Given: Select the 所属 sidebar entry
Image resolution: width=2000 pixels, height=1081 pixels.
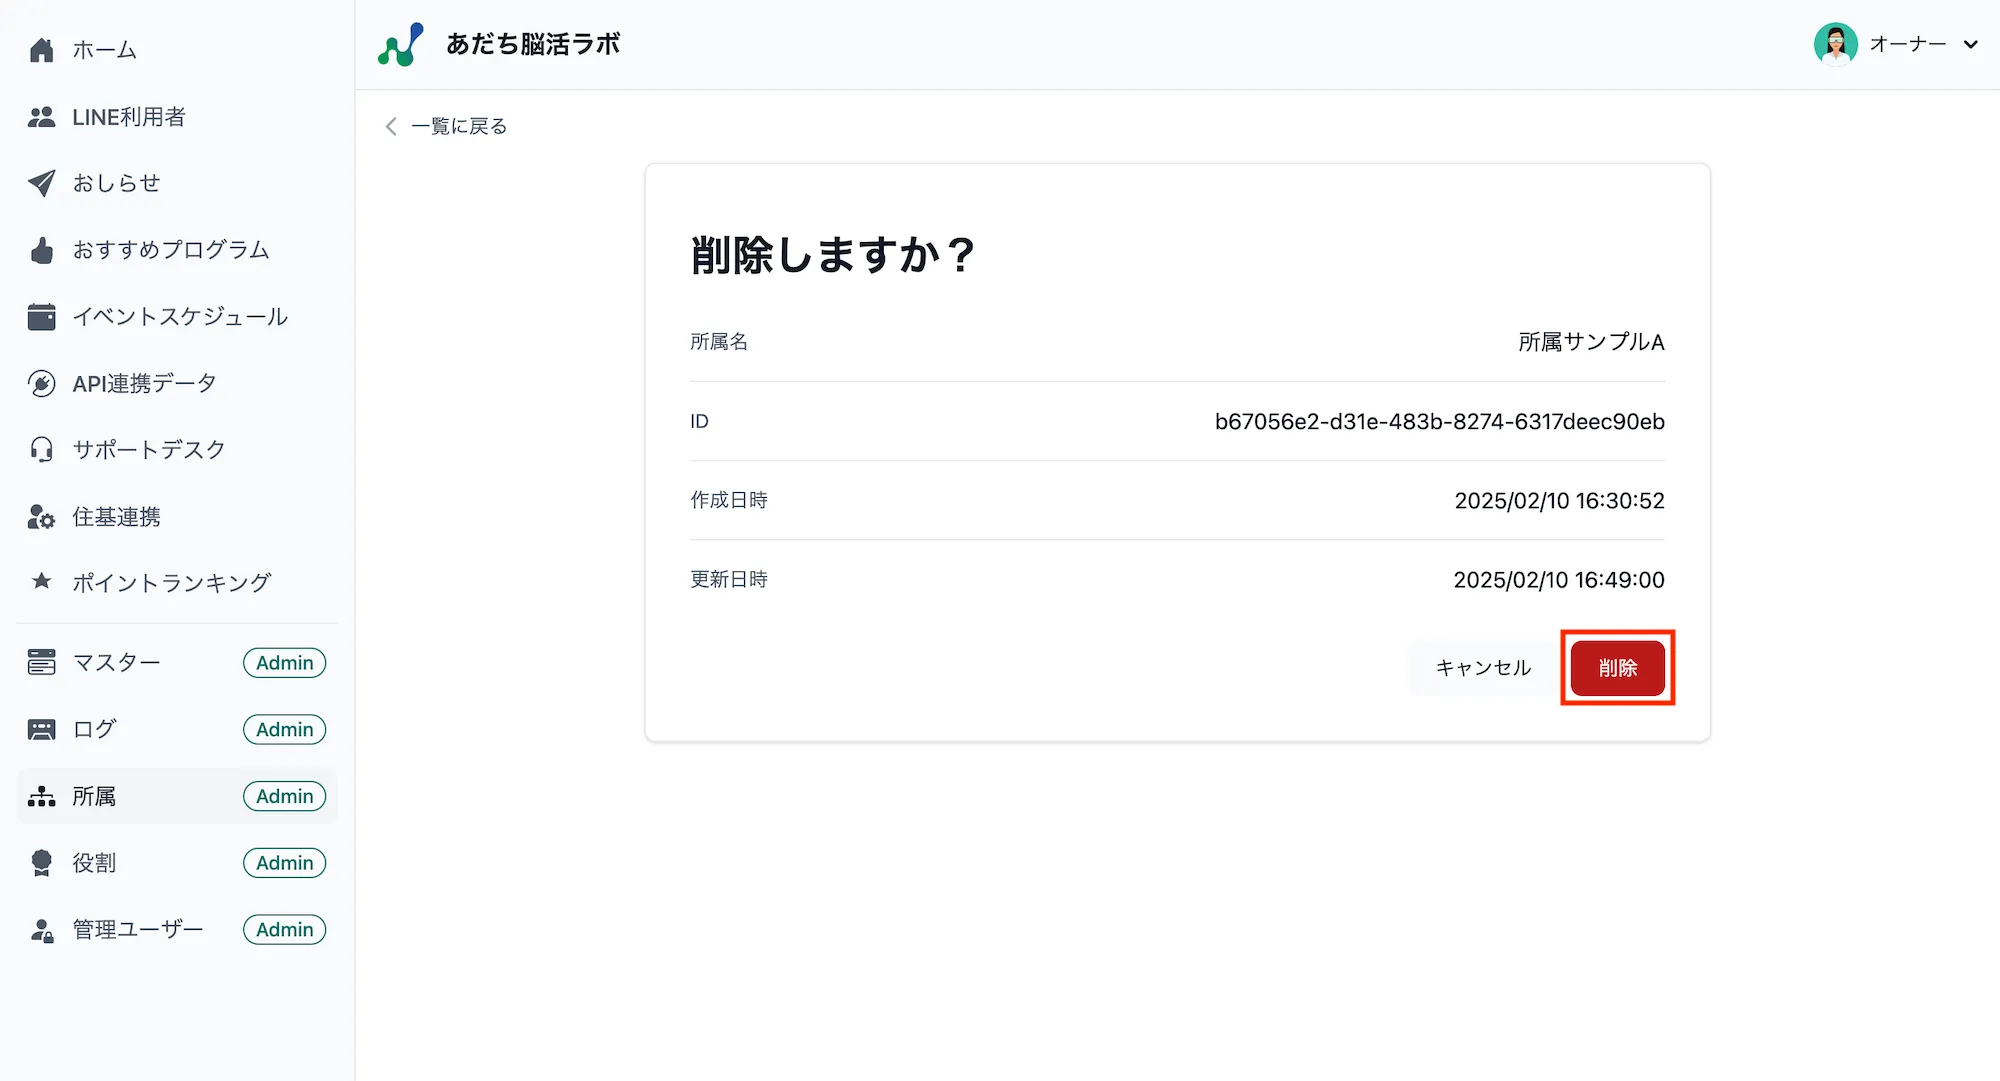Looking at the screenshot, I should (93, 796).
